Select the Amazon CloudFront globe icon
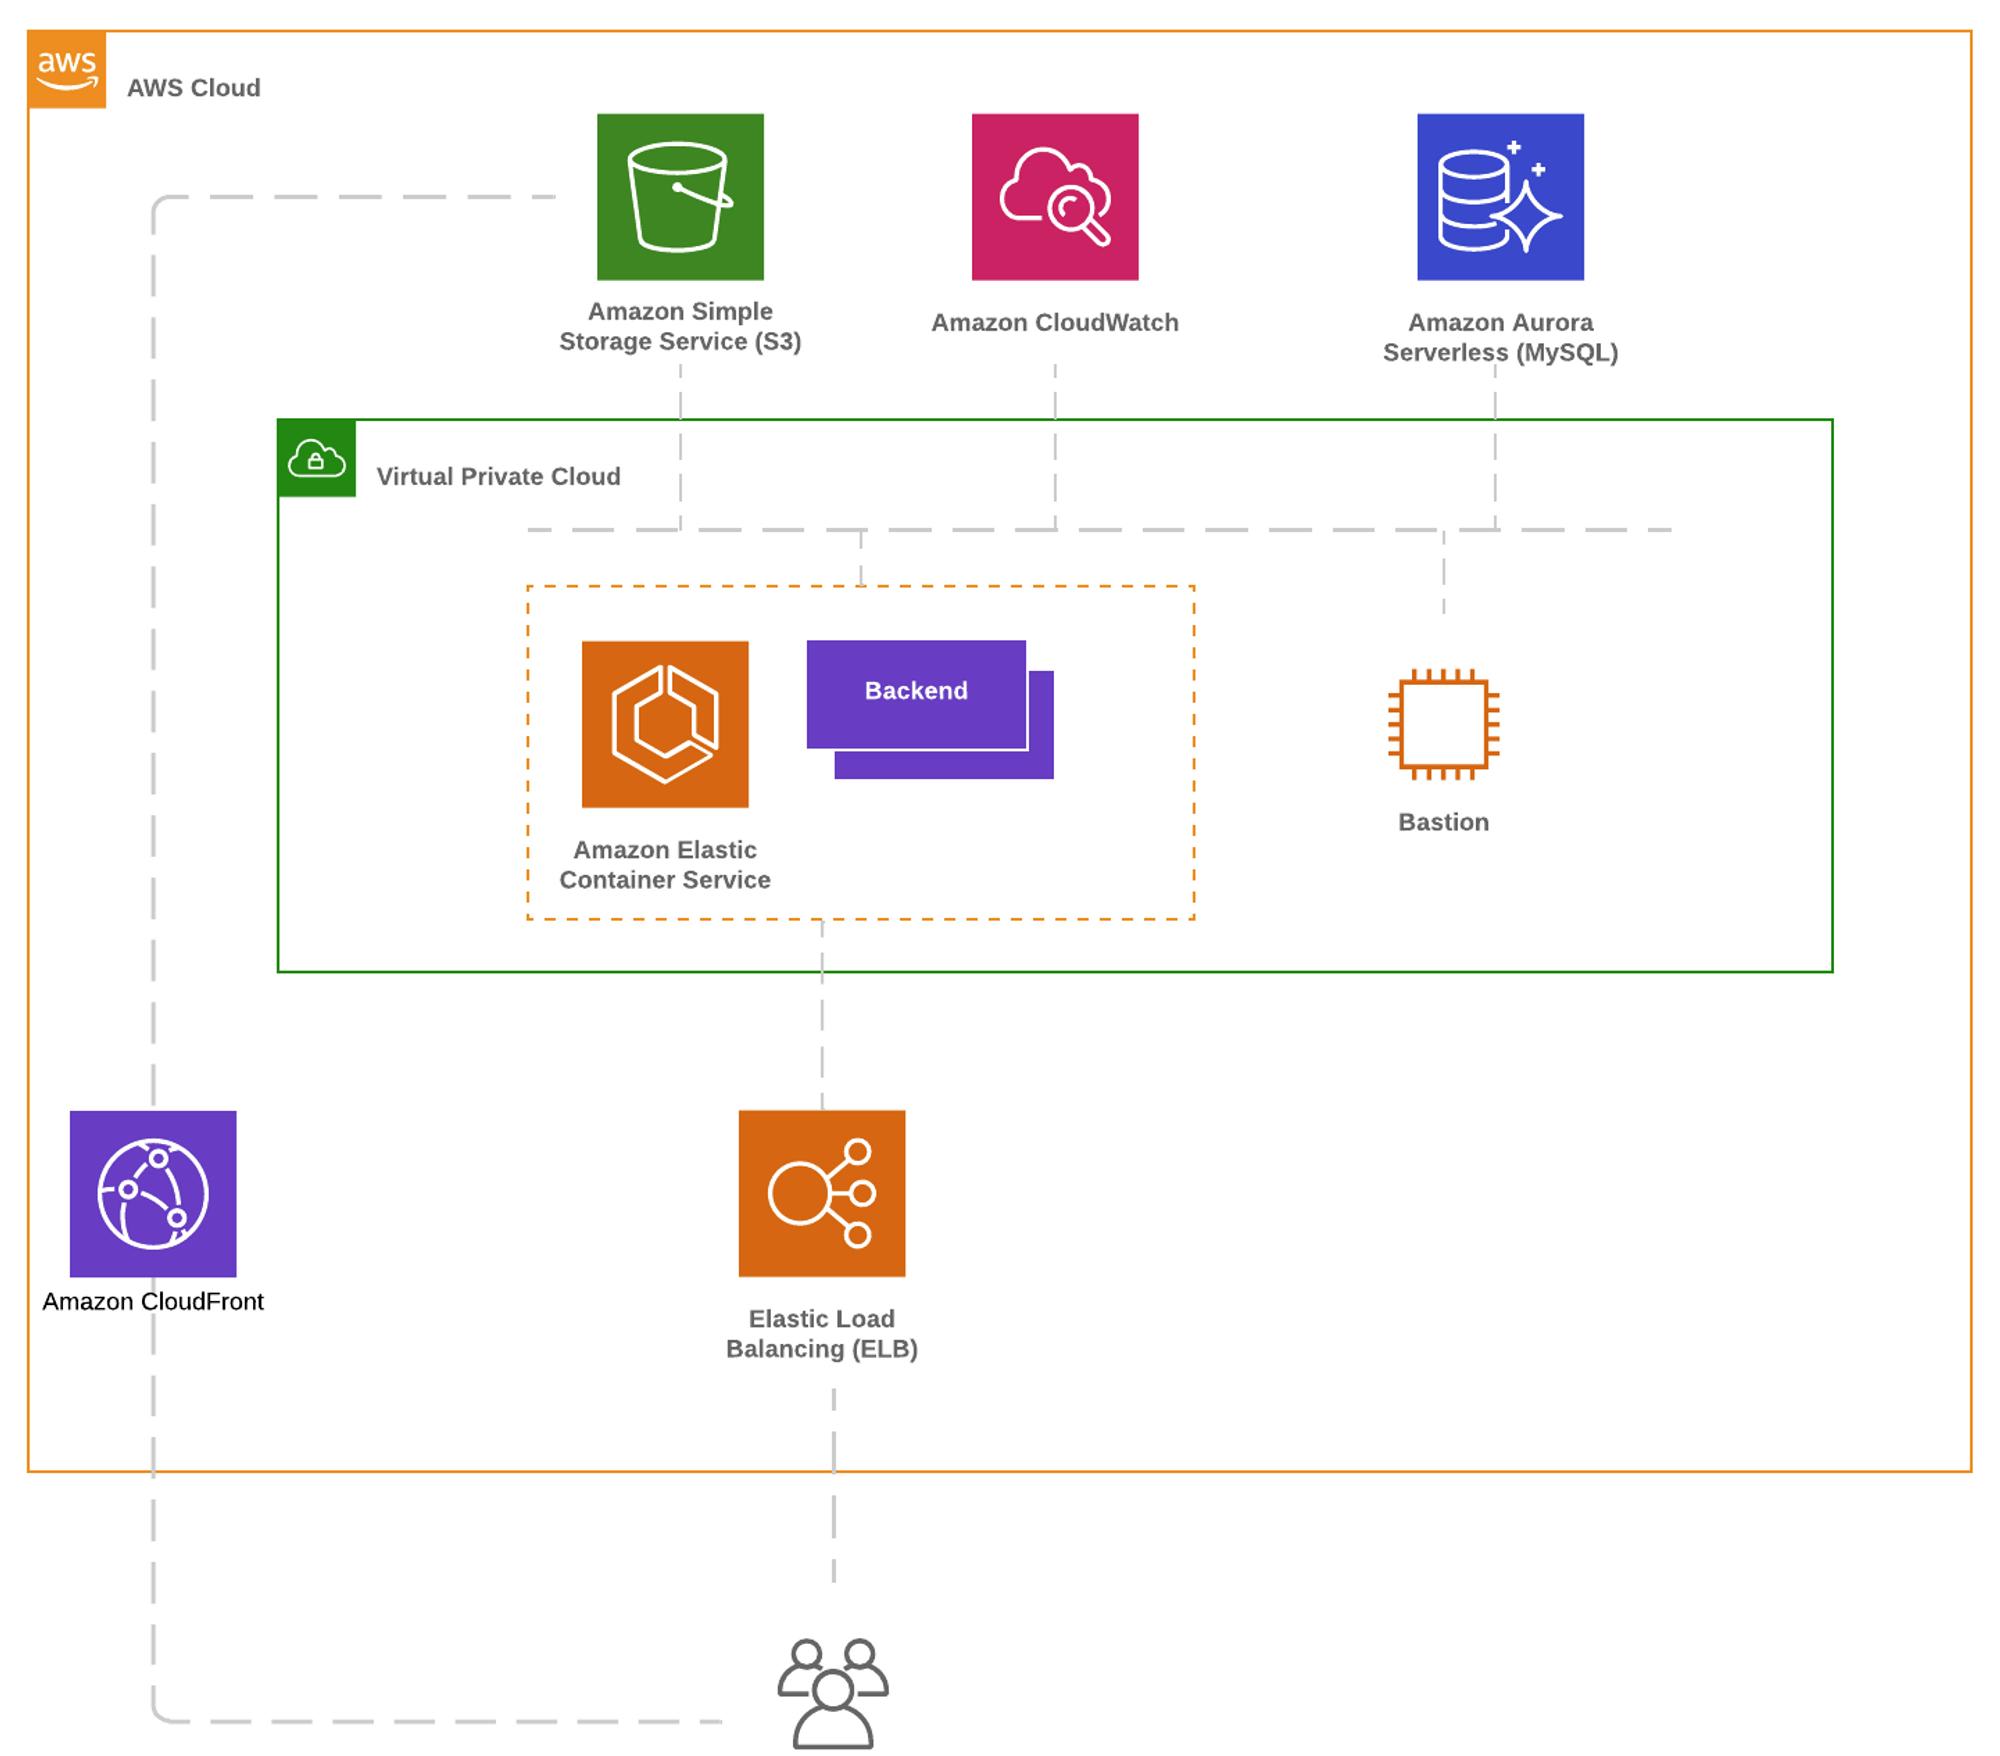The height and width of the screenshot is (1756, 2000). (153, 1193)
